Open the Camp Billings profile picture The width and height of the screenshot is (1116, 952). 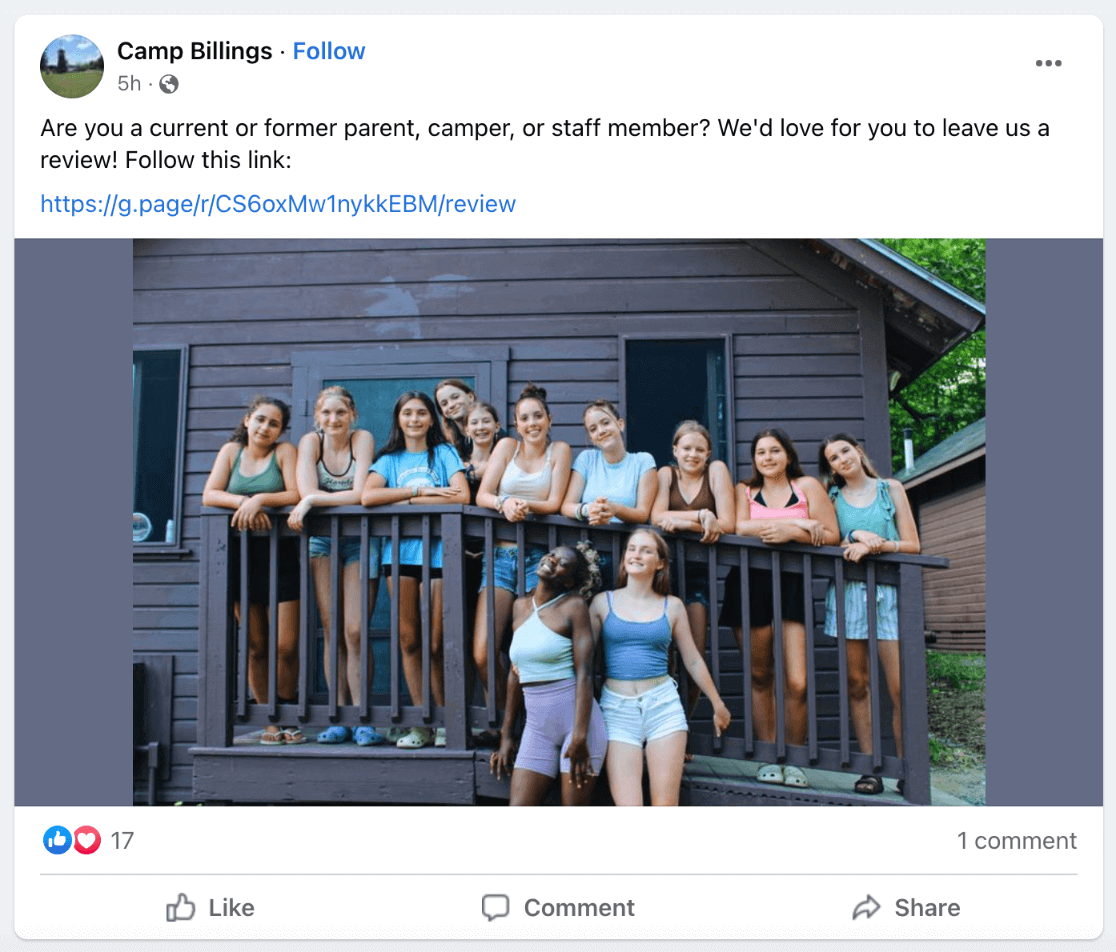(x=72, y=66)
